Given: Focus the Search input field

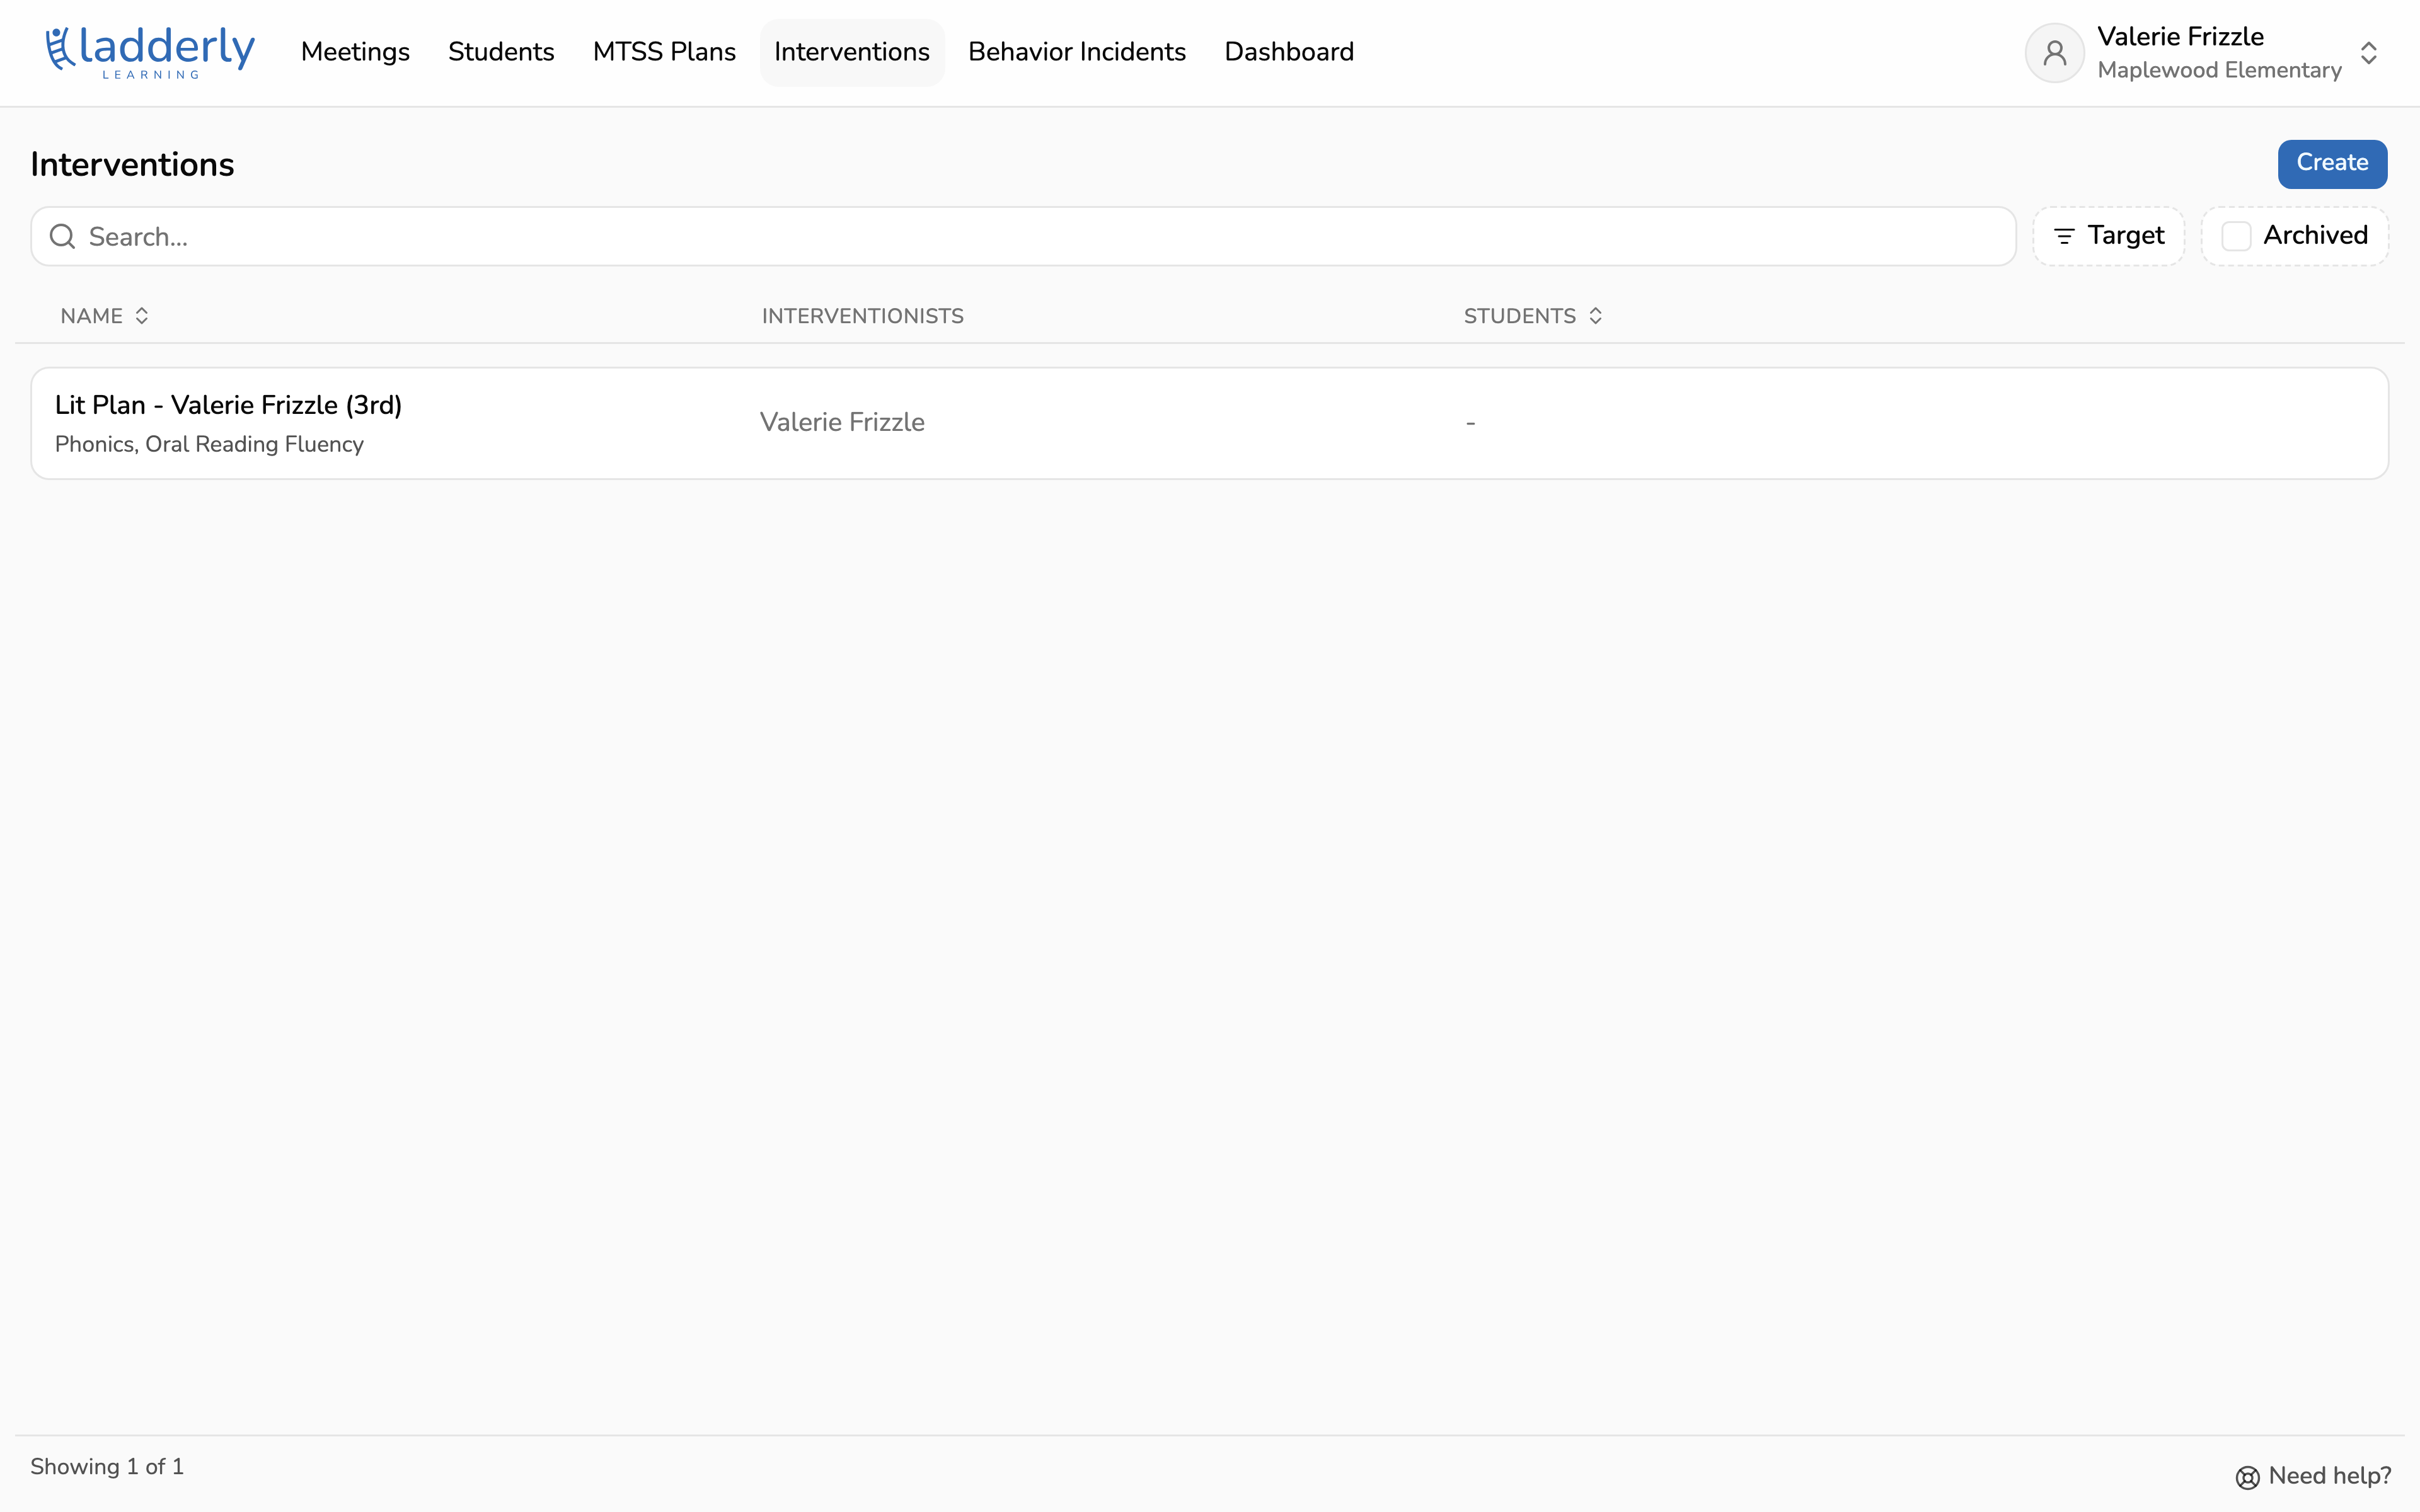Looking at the screenshot, I should (1023, 237).
